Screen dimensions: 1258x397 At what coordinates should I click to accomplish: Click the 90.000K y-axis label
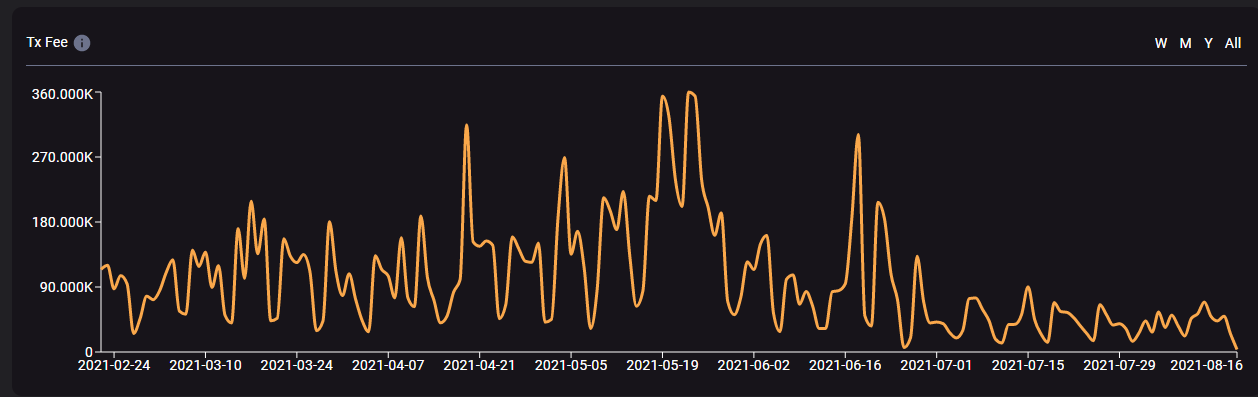[66, 287]
